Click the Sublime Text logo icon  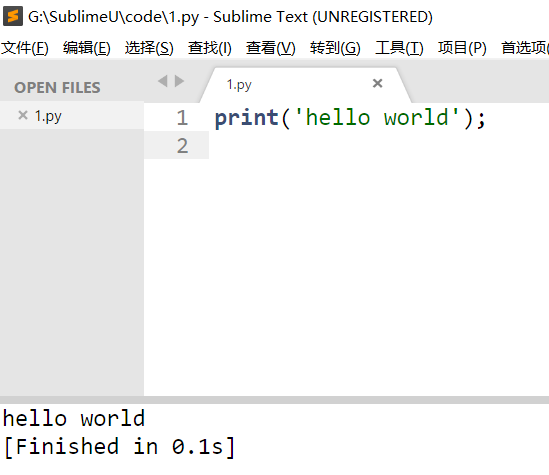click(13, 16)
